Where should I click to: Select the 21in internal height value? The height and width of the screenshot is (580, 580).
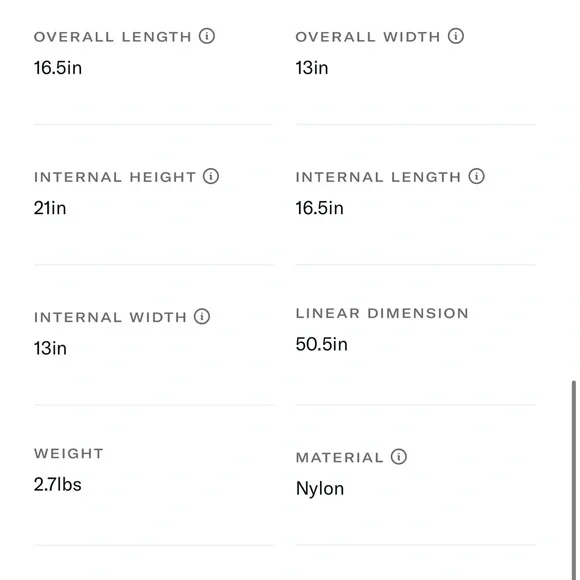coord(50,208)
